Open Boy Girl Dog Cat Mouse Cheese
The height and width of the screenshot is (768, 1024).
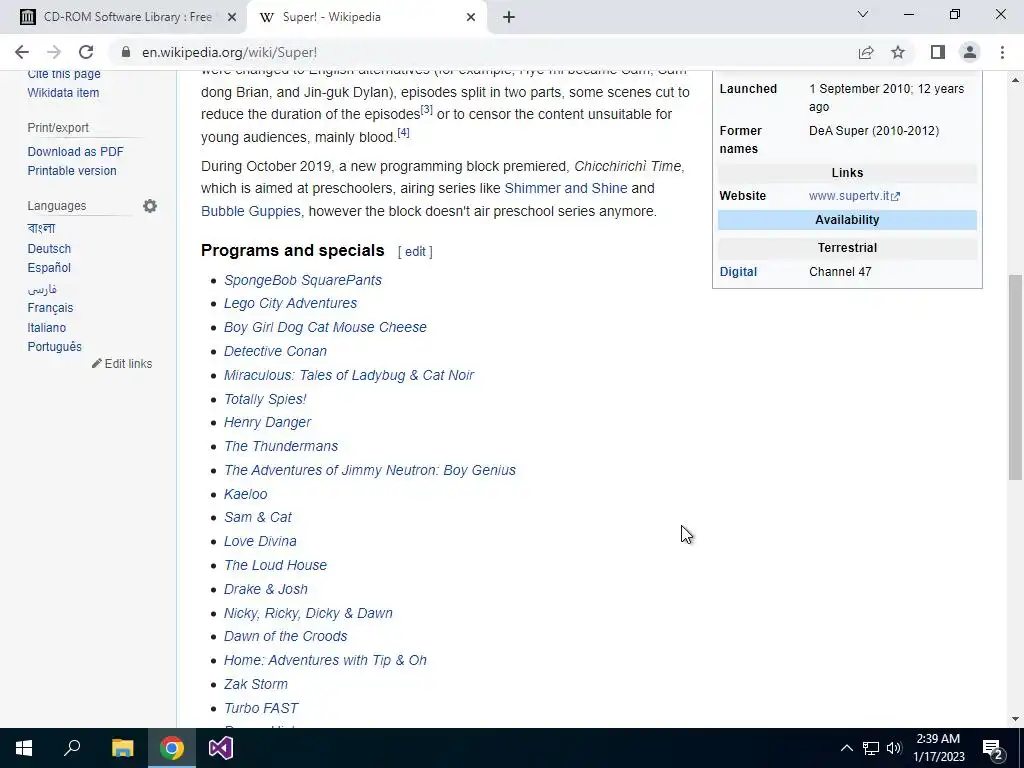click(x=325, y=327)
